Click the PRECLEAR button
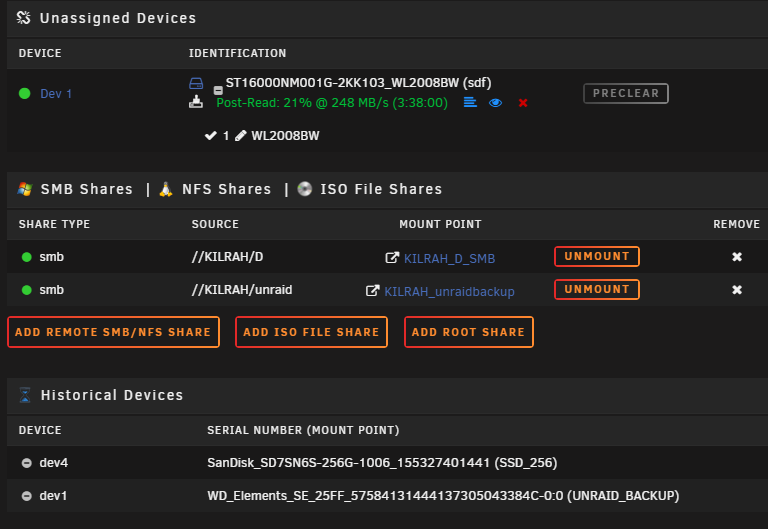 [x=625, y=93]
